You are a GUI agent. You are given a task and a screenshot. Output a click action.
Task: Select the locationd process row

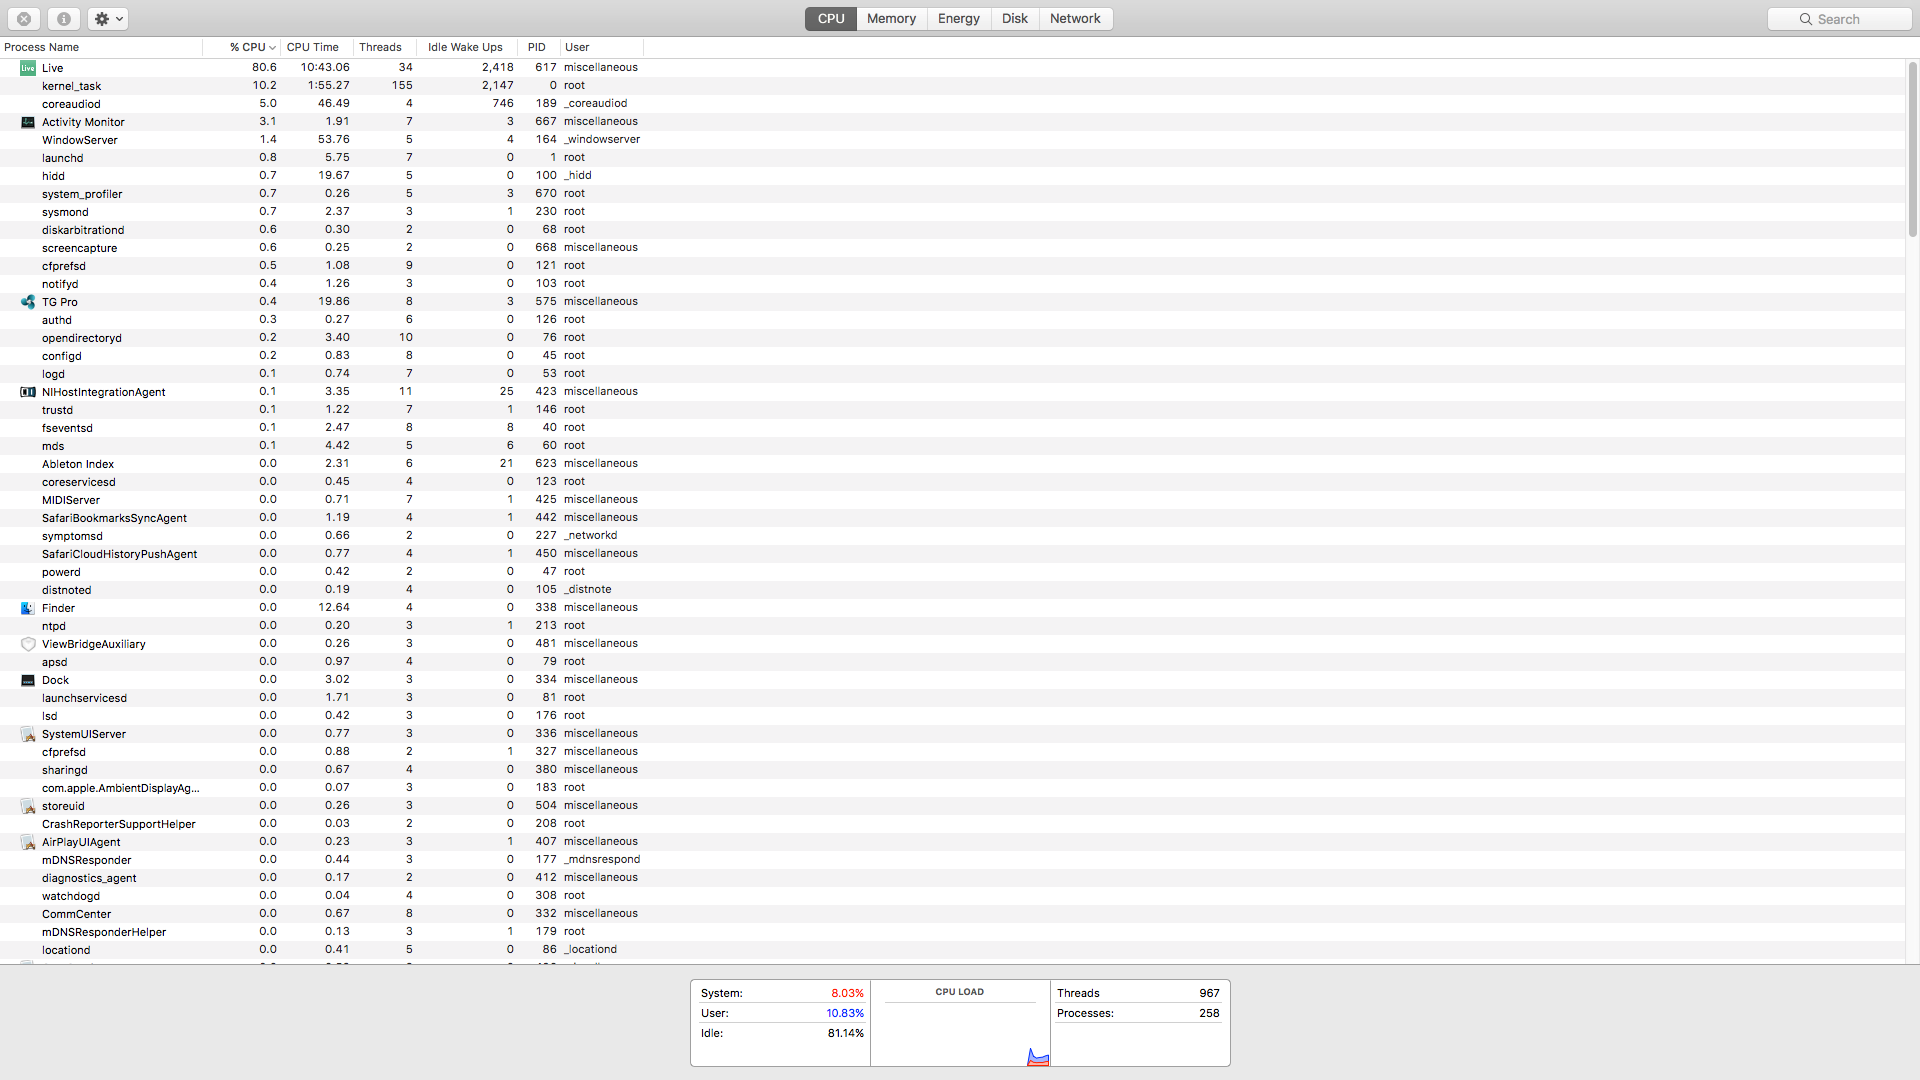click(x=952, y=950)
